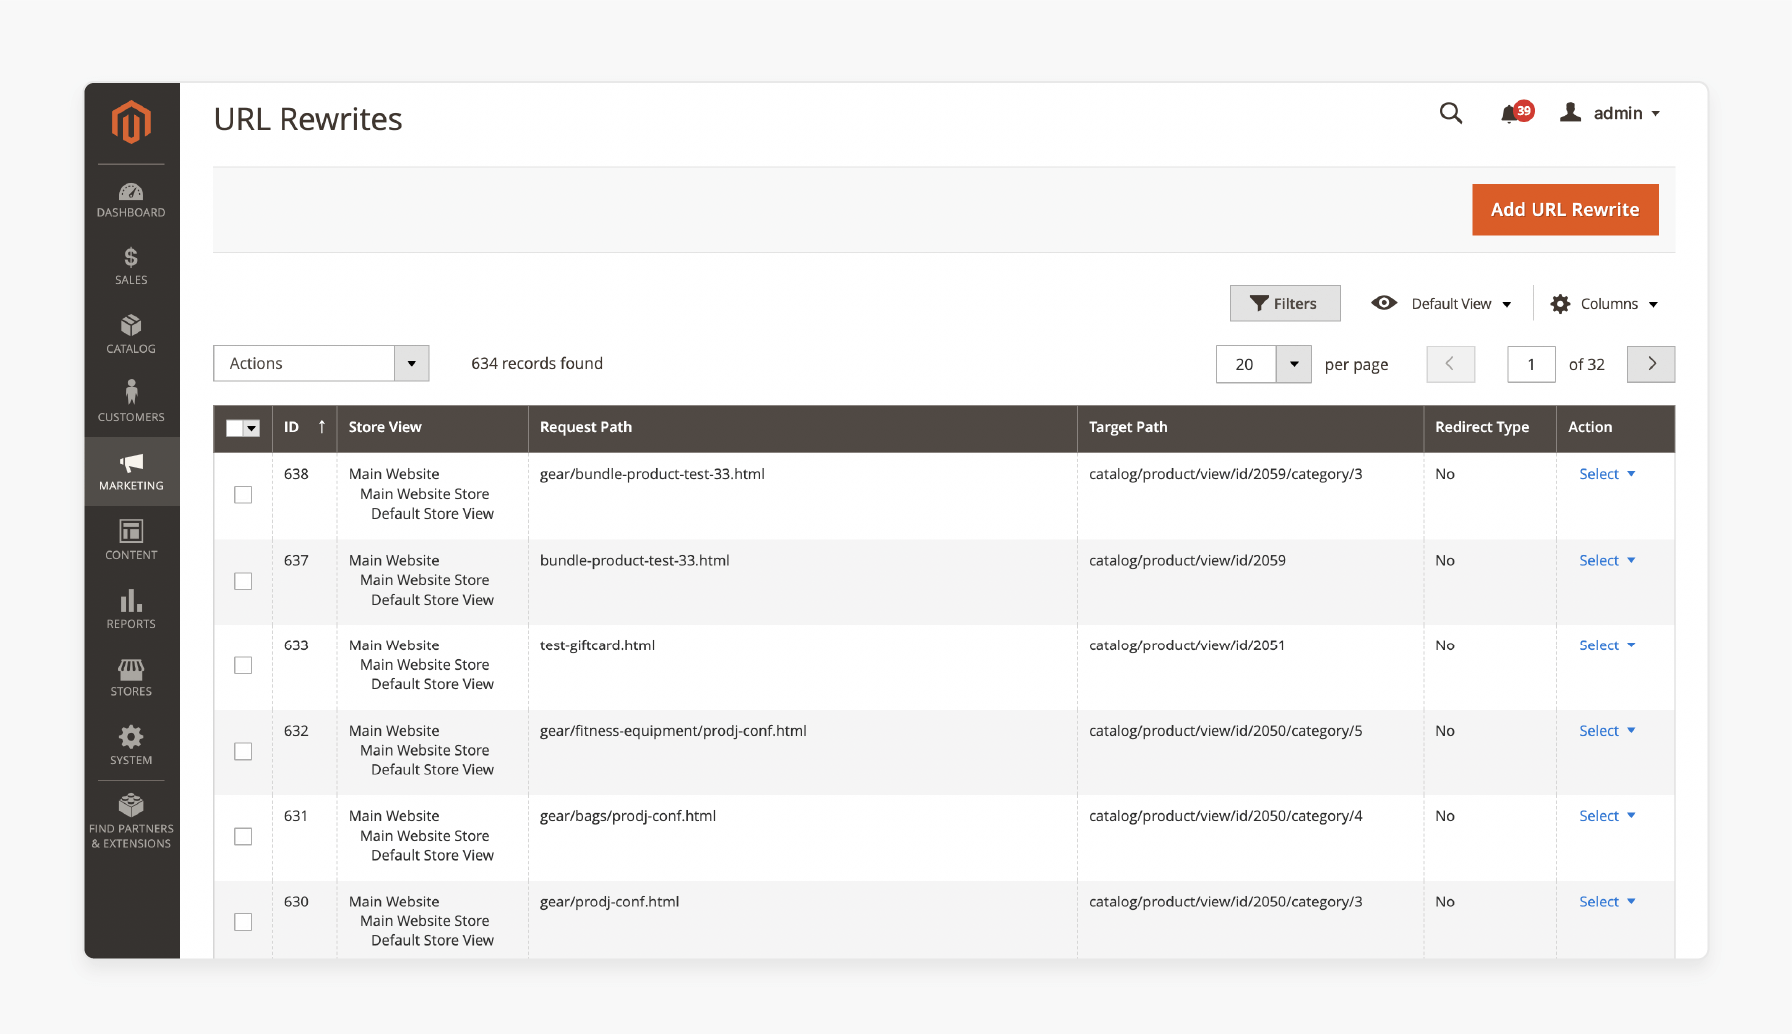Open the Reports bar chart icon
The image size is (1792, 1034).
coord(131,600)
